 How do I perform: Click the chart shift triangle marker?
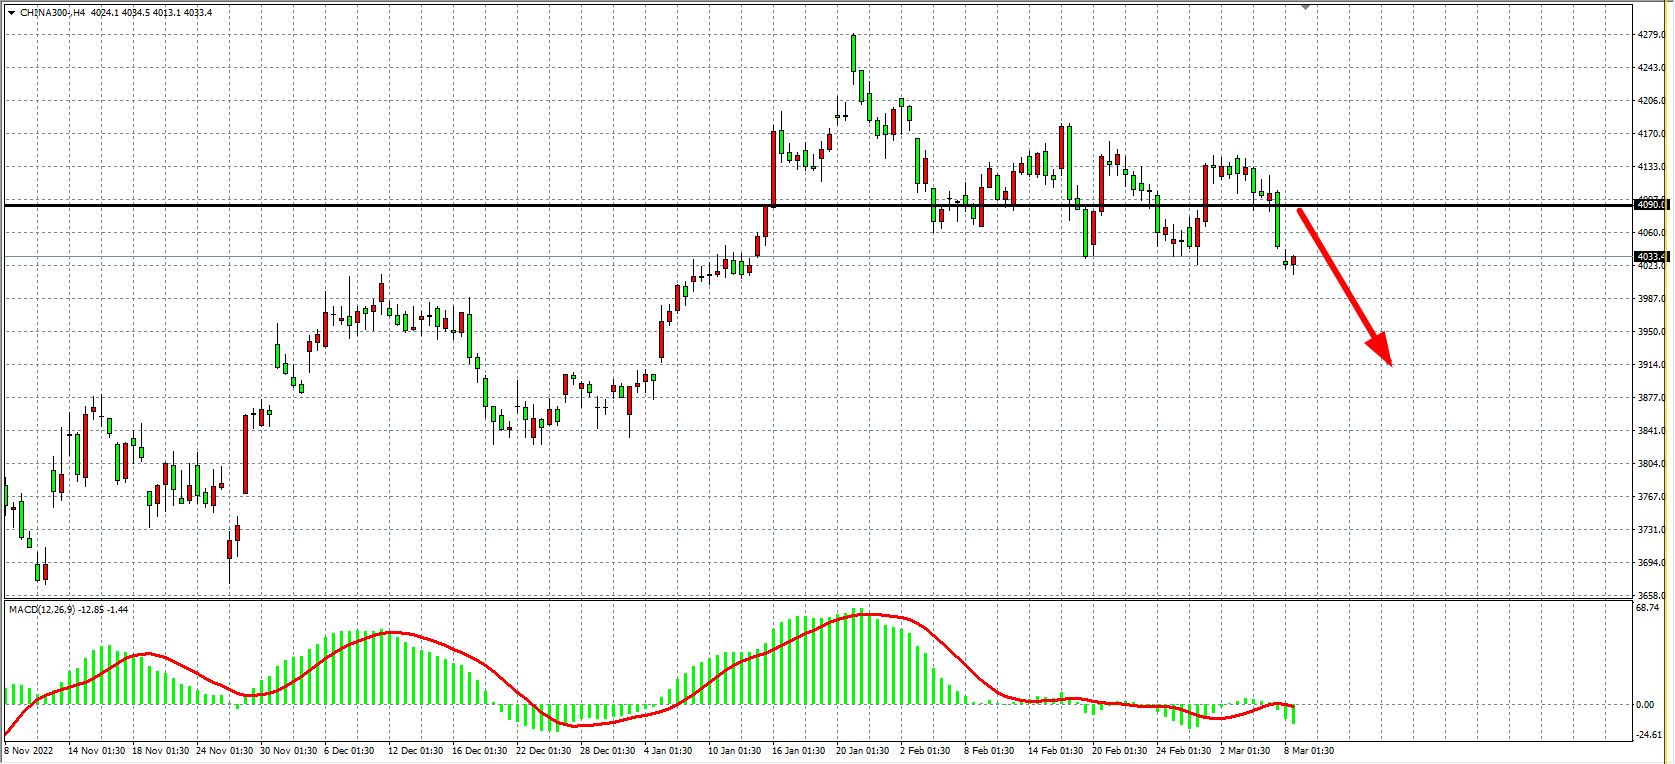tap(1305, 6)
